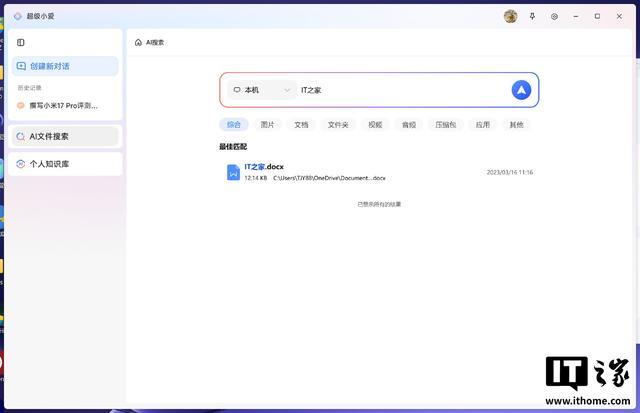Click the 个人知识库 icon in sidebar
Viewport: 640px width, 413px height.
[20, 164]
